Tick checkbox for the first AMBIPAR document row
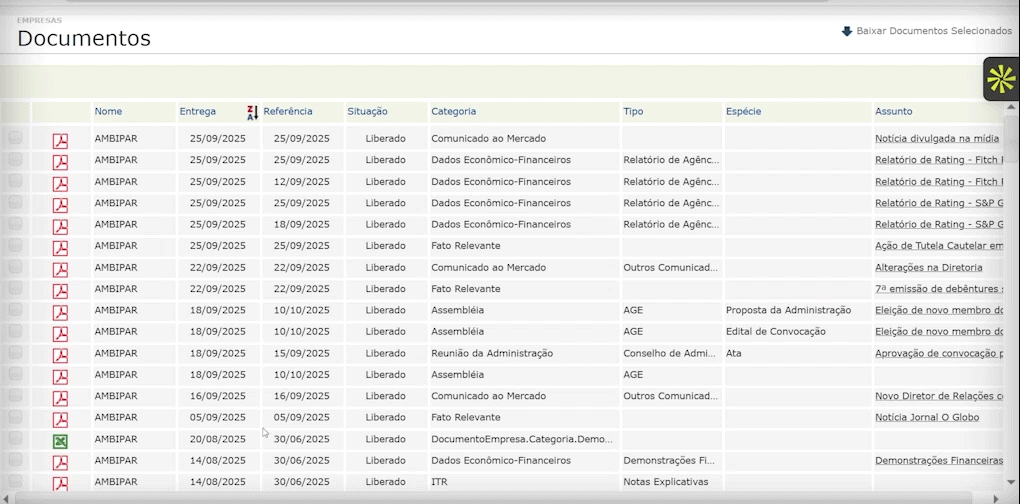The width and height of the screenshot is (1020, 504). 15,138
